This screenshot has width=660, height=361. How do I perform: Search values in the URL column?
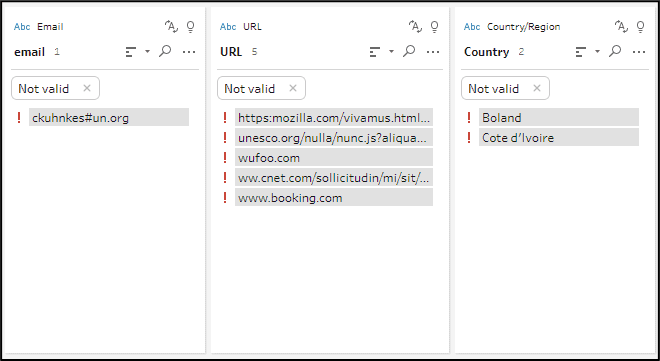click(x=409, y=51)
